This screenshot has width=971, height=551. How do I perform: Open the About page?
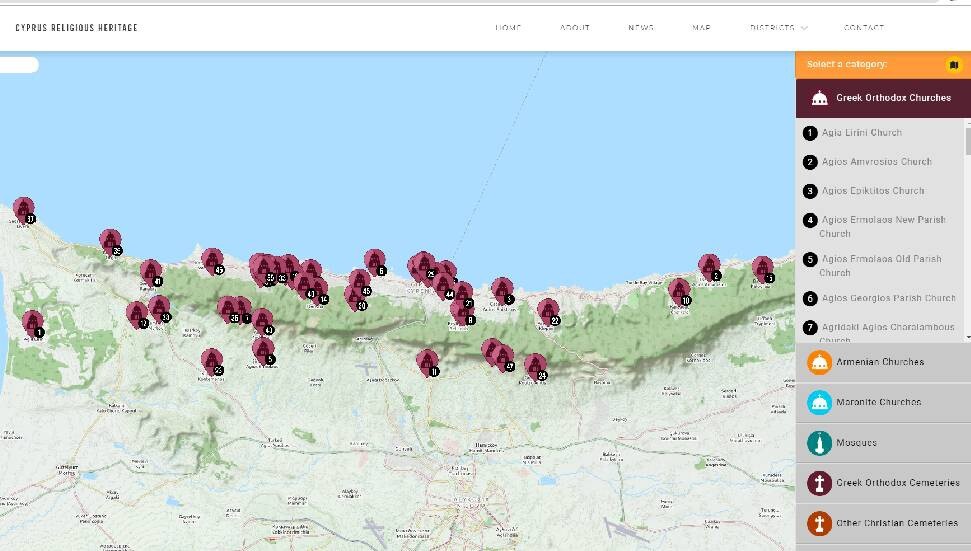tap(575, 28)
